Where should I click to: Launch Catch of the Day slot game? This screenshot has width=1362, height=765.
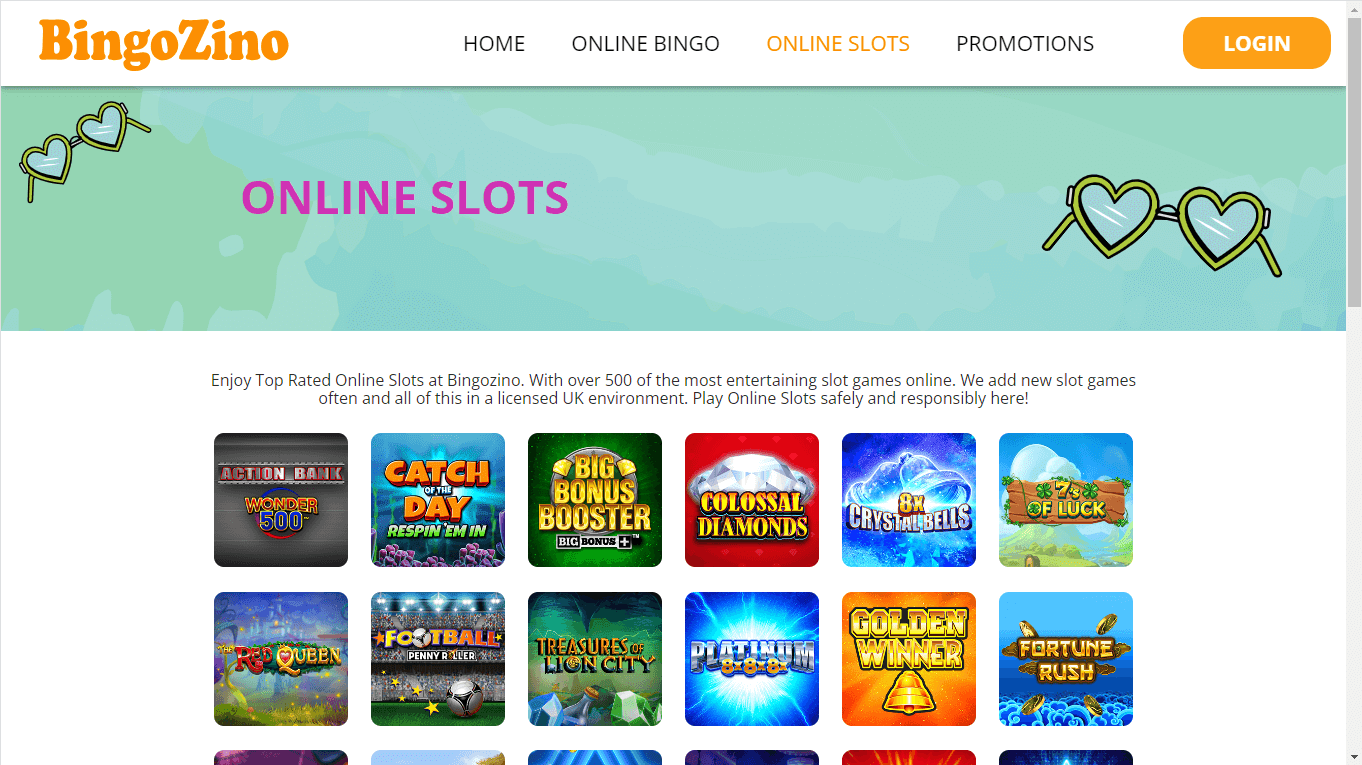[x=438, y=500]
